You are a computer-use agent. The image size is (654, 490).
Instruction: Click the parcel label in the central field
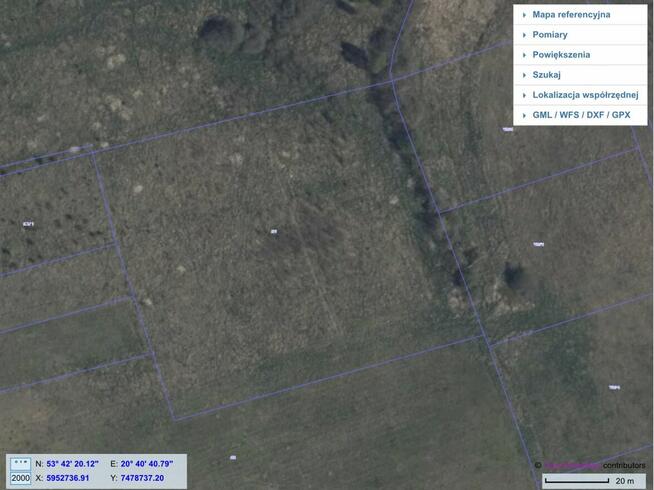273,231
